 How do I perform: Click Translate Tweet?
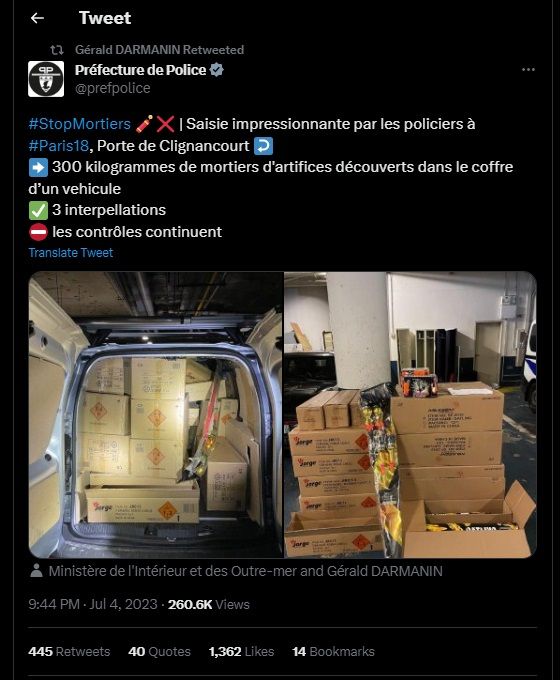point(71,252)
